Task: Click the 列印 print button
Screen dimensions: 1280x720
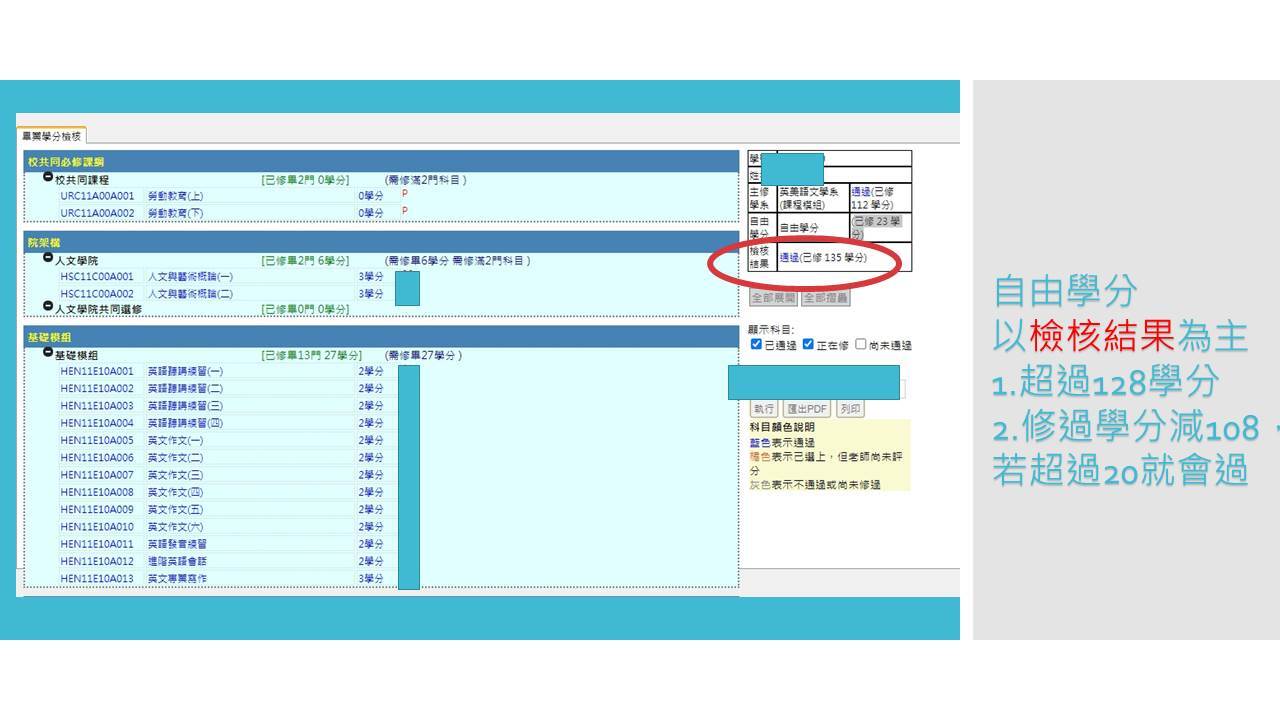Action: pyautogui.click(x=850, y=409)
